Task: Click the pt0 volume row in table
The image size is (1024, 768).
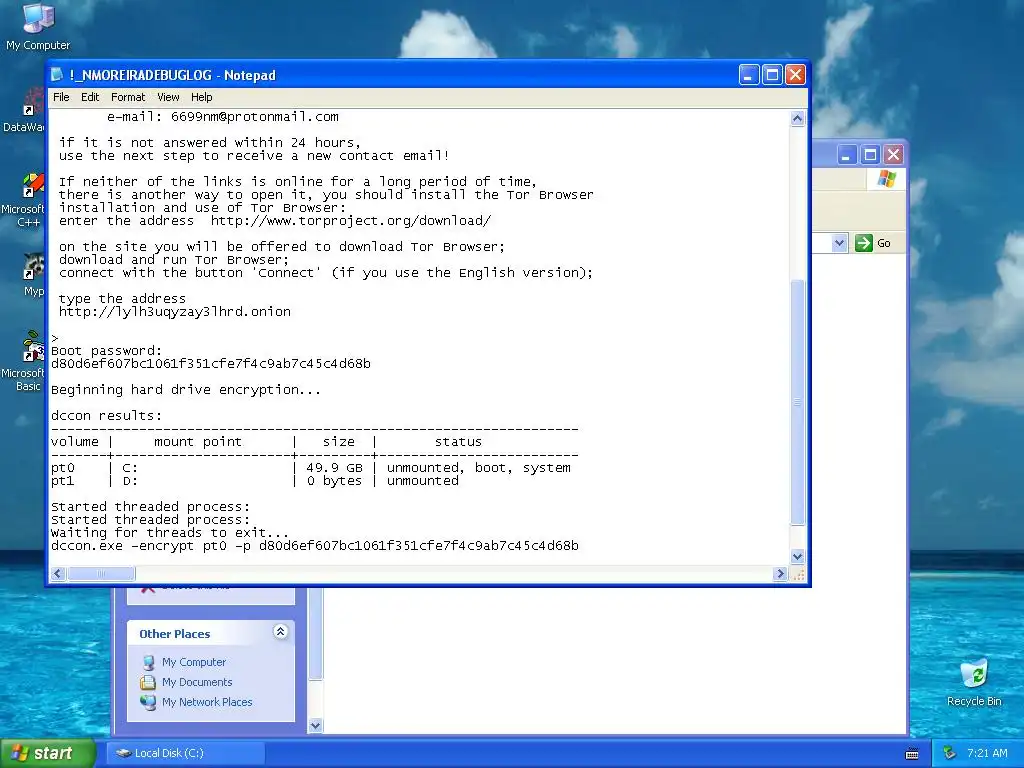Action: (x=311, y=468)
